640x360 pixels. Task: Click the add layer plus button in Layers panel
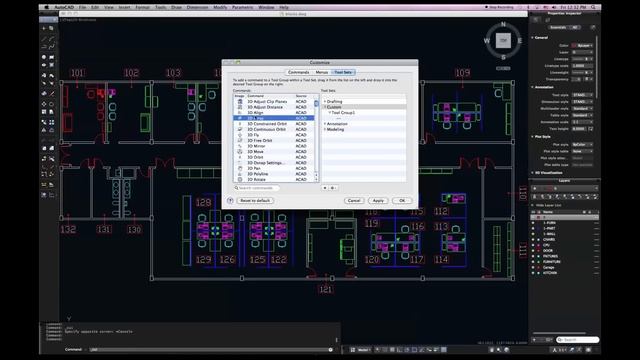[x=535, y=340]
